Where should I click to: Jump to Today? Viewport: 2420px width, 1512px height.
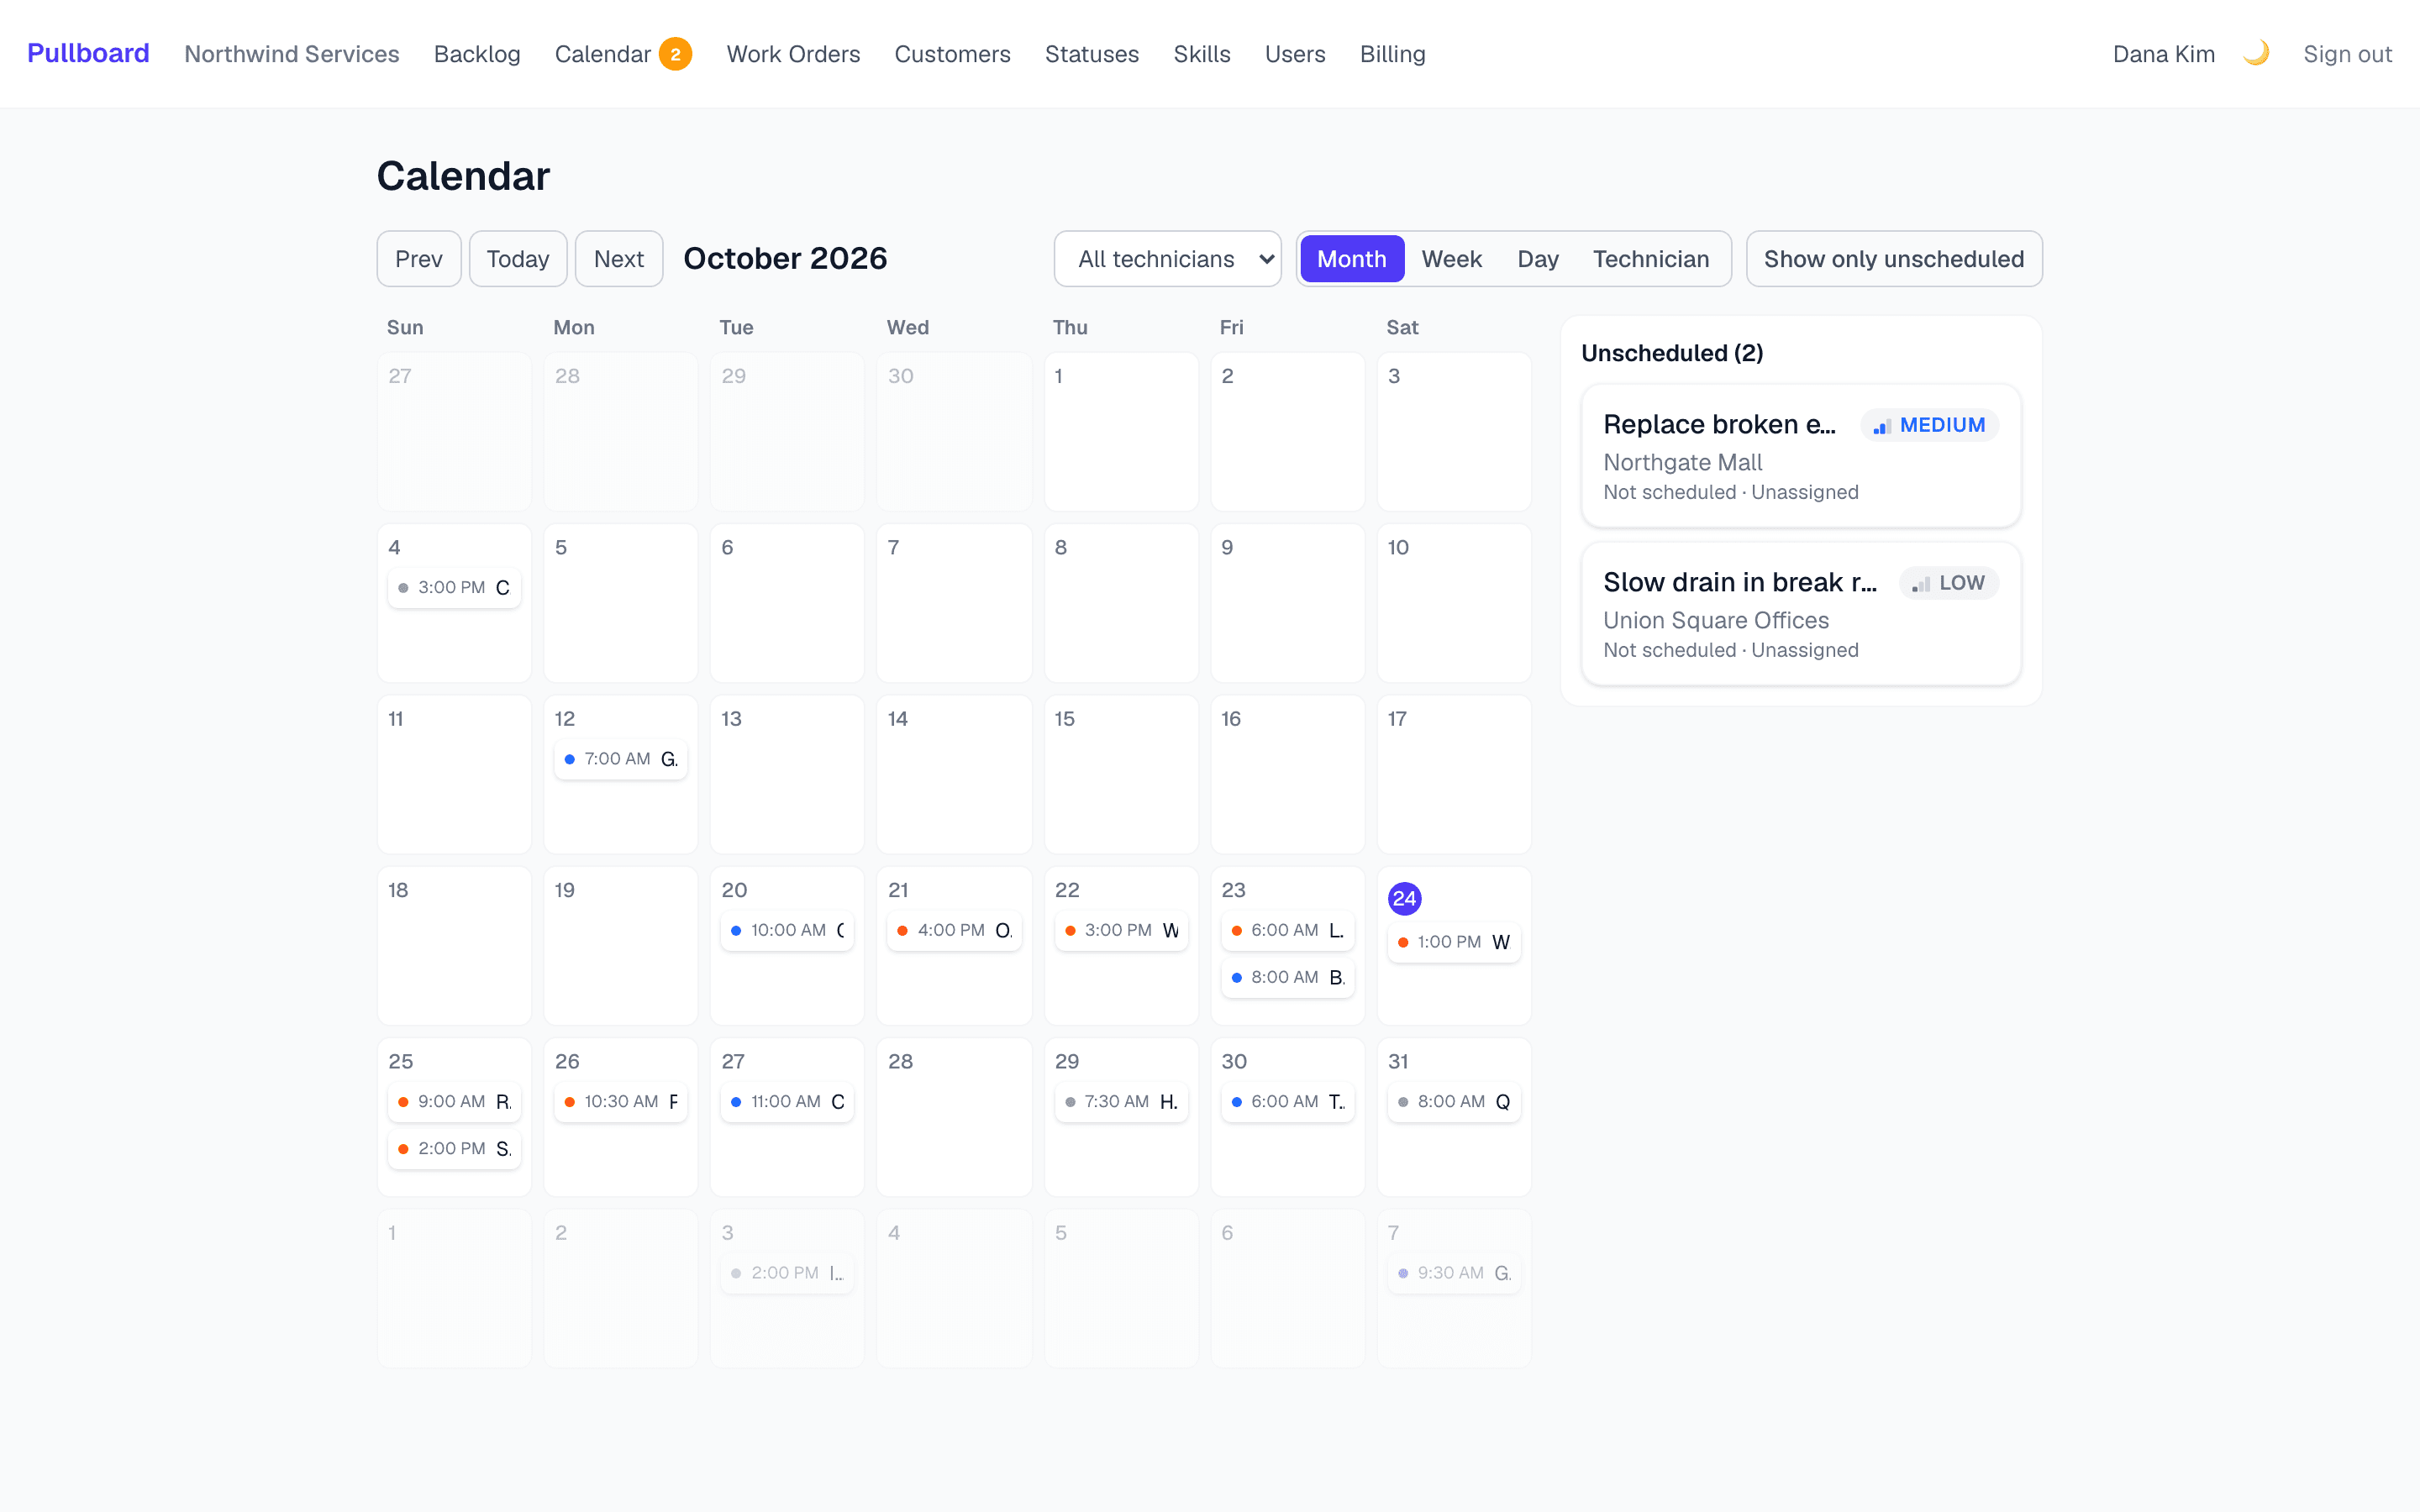[x=517, y=259]
